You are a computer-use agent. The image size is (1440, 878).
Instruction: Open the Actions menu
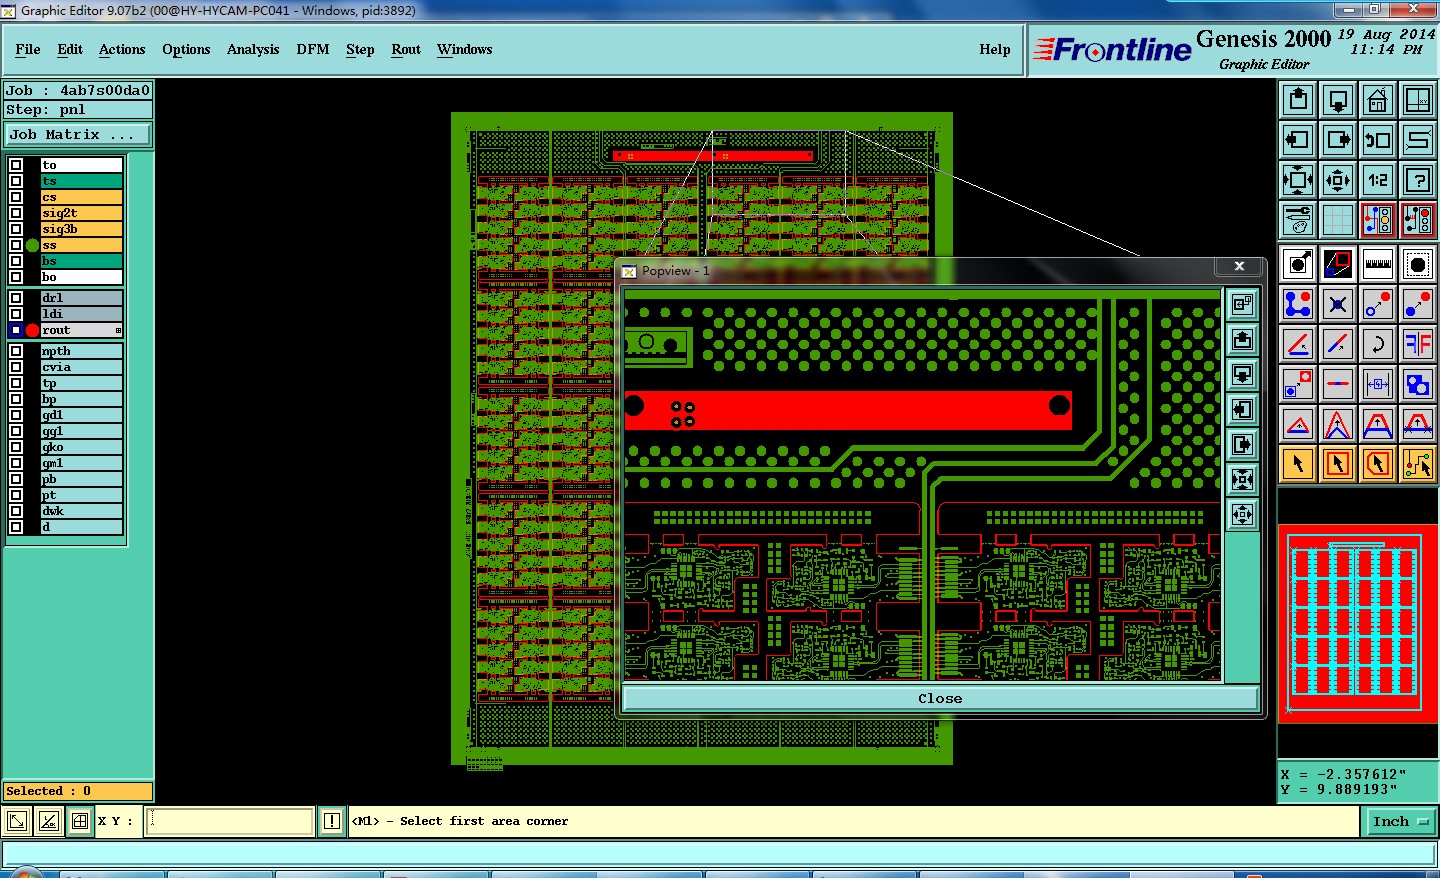pos(122,49)
